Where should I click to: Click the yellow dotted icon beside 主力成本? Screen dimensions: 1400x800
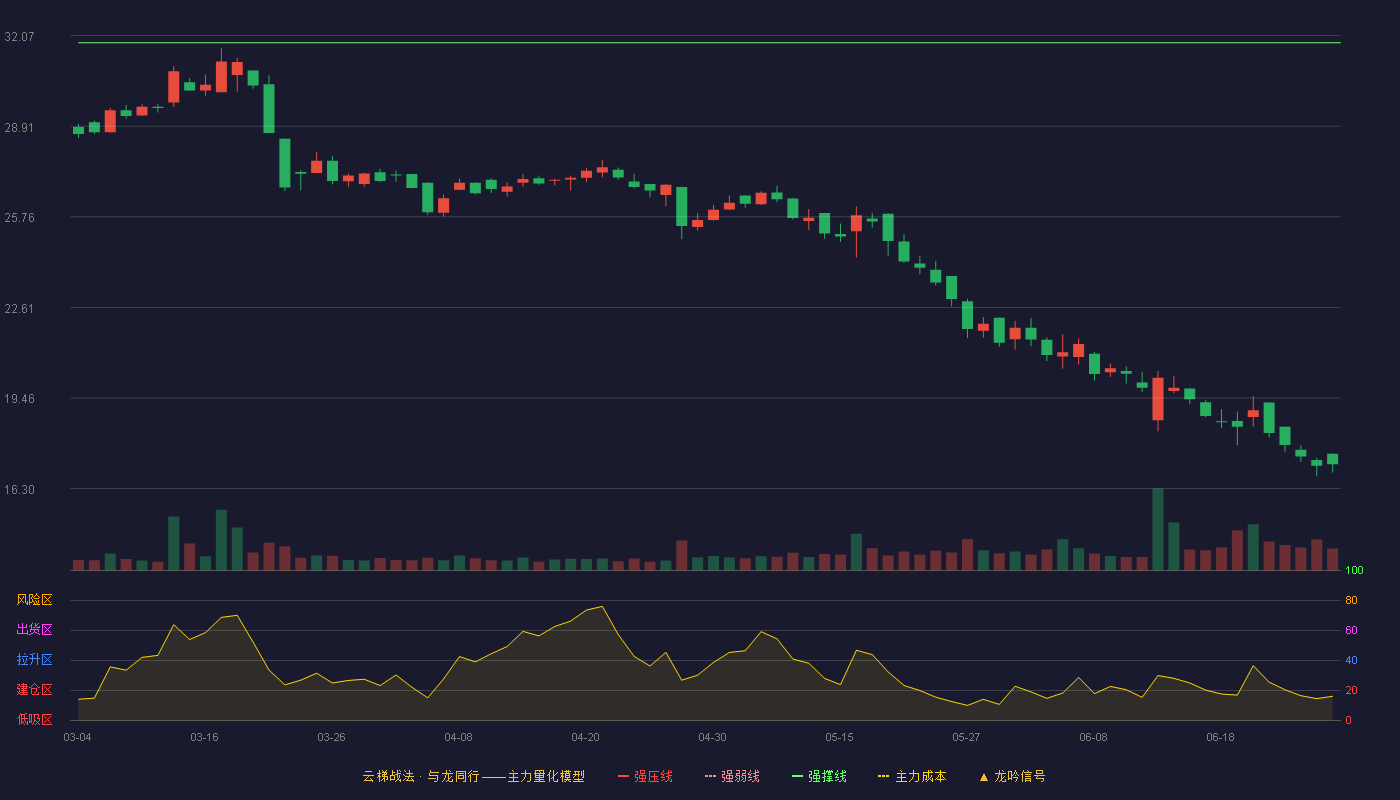883,776
